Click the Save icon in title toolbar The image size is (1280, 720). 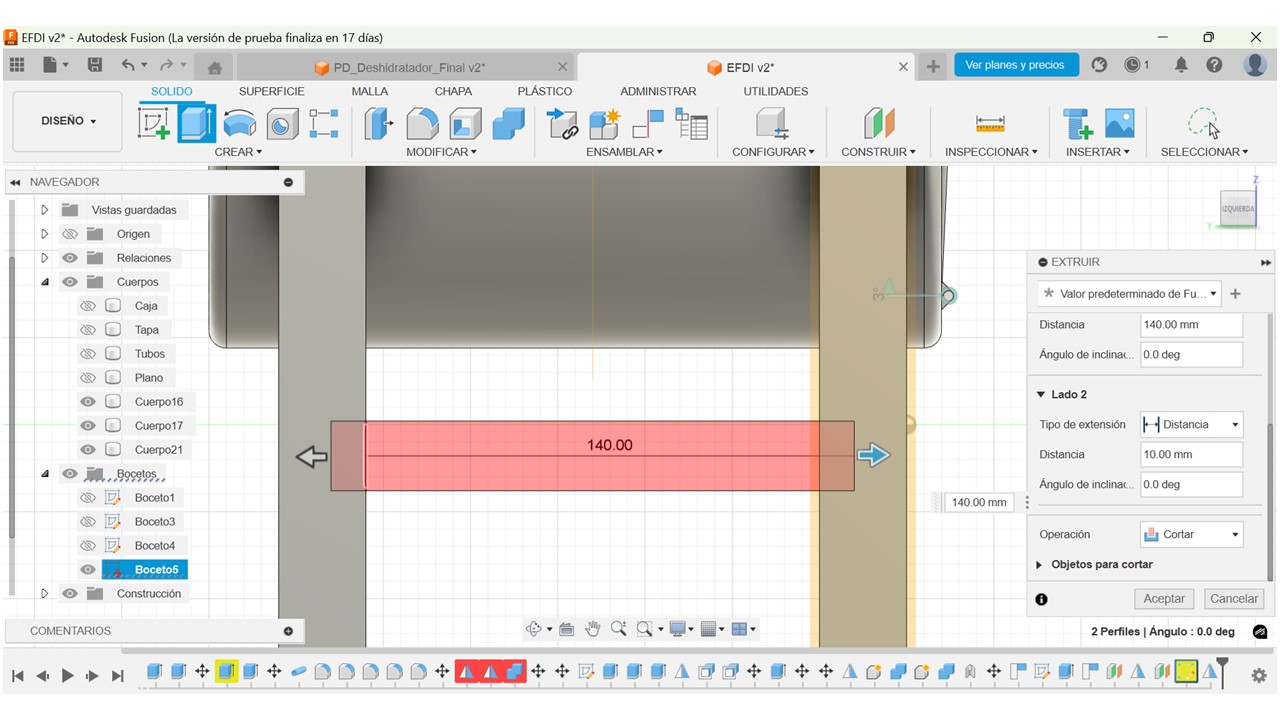pos(95,65)
